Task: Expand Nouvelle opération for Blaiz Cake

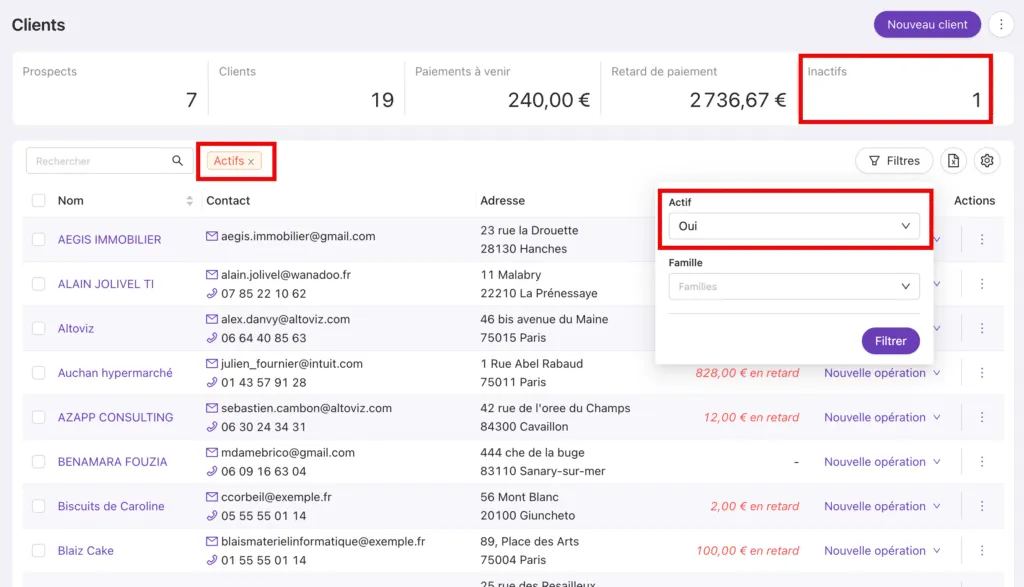Action: pos(882,550)
